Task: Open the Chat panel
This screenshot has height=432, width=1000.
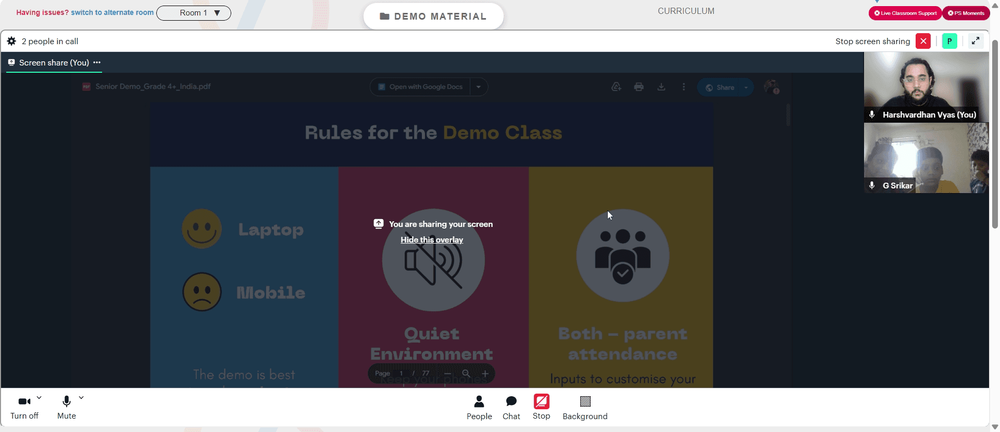Action: tap(511, 408)
